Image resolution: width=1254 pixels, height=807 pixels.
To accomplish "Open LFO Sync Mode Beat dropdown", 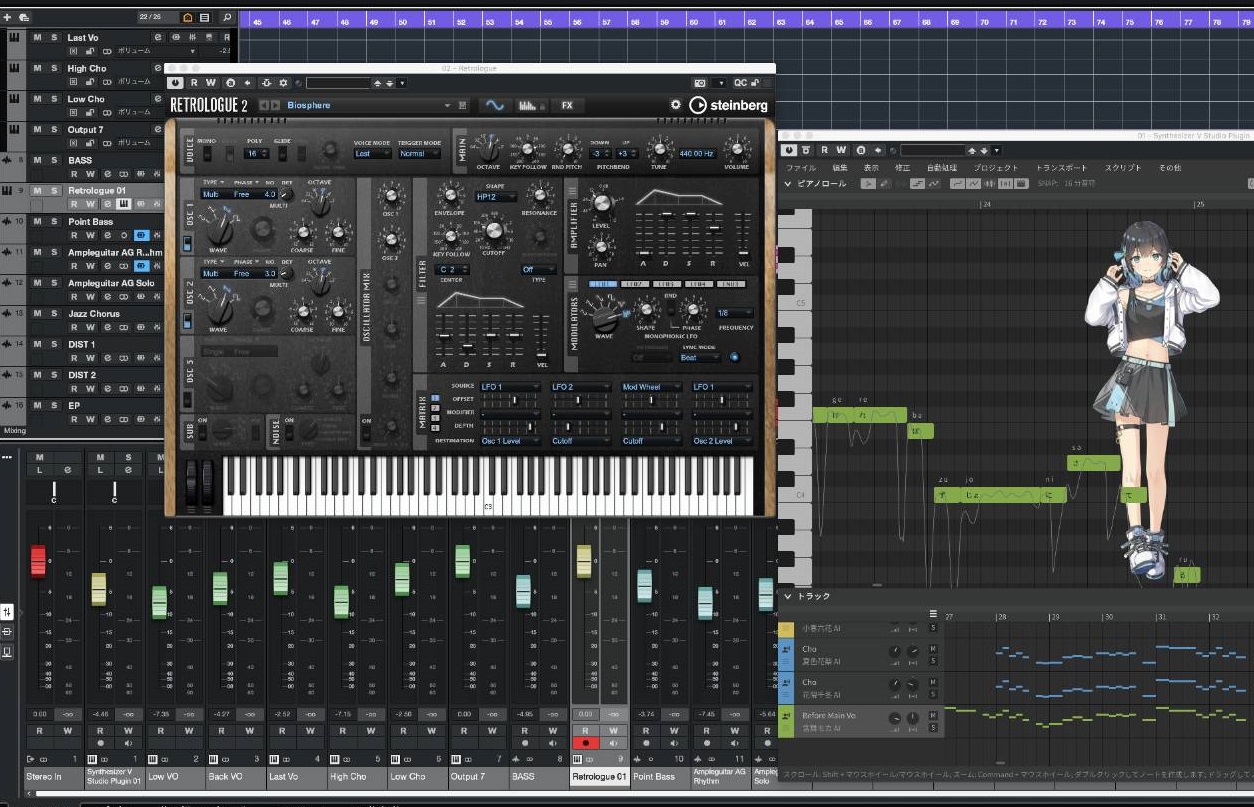I will (699, 357).
